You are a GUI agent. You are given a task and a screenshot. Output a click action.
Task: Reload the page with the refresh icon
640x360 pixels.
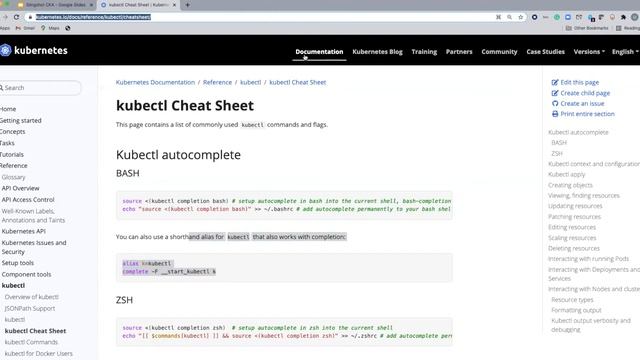[16, 17]
